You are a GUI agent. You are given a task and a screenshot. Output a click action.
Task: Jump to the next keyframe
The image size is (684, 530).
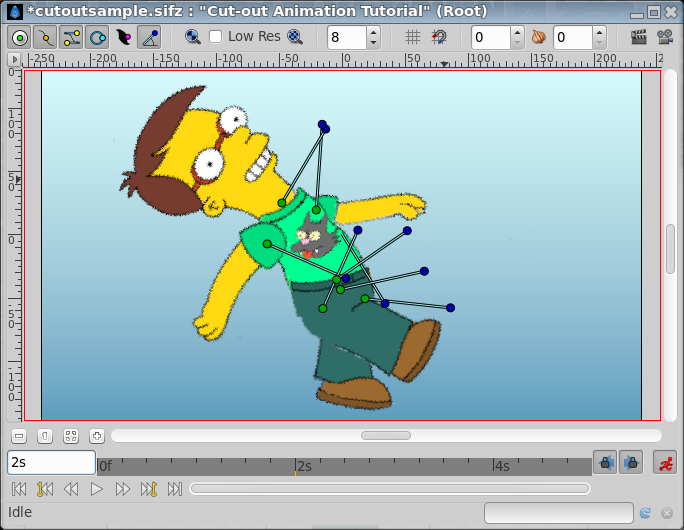click(149, 489)
